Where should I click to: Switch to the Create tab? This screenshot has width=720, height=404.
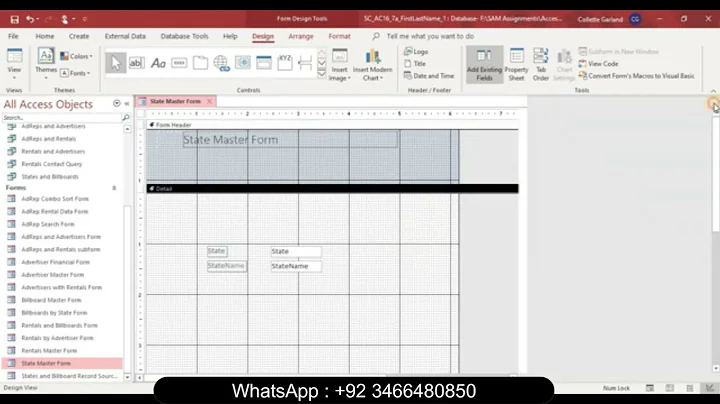tap(79, 36)
